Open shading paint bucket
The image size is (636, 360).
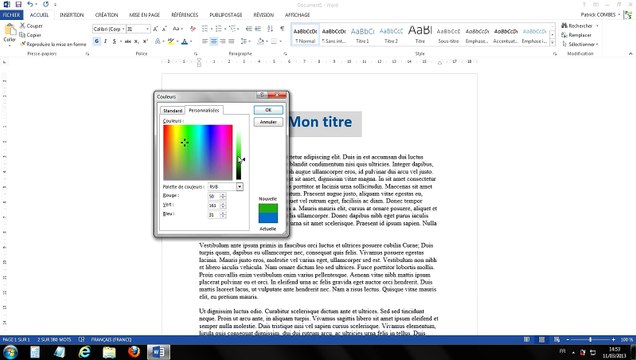click(261, 41)
